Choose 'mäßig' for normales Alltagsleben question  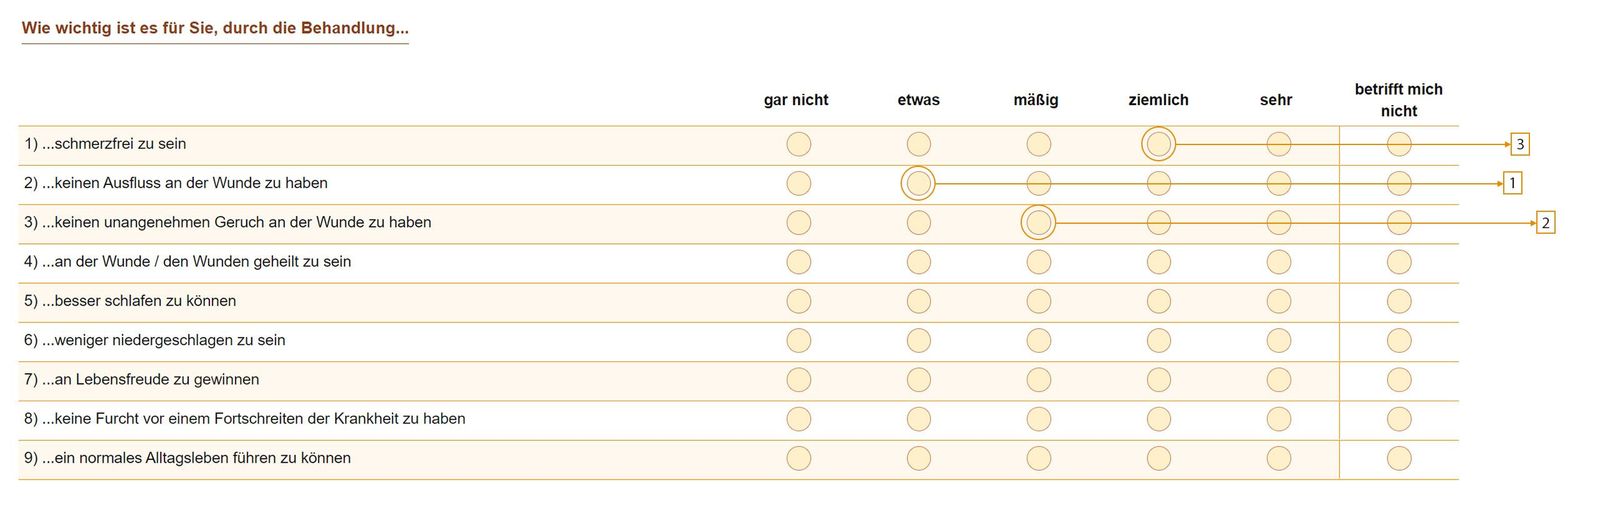[1038, 458]
